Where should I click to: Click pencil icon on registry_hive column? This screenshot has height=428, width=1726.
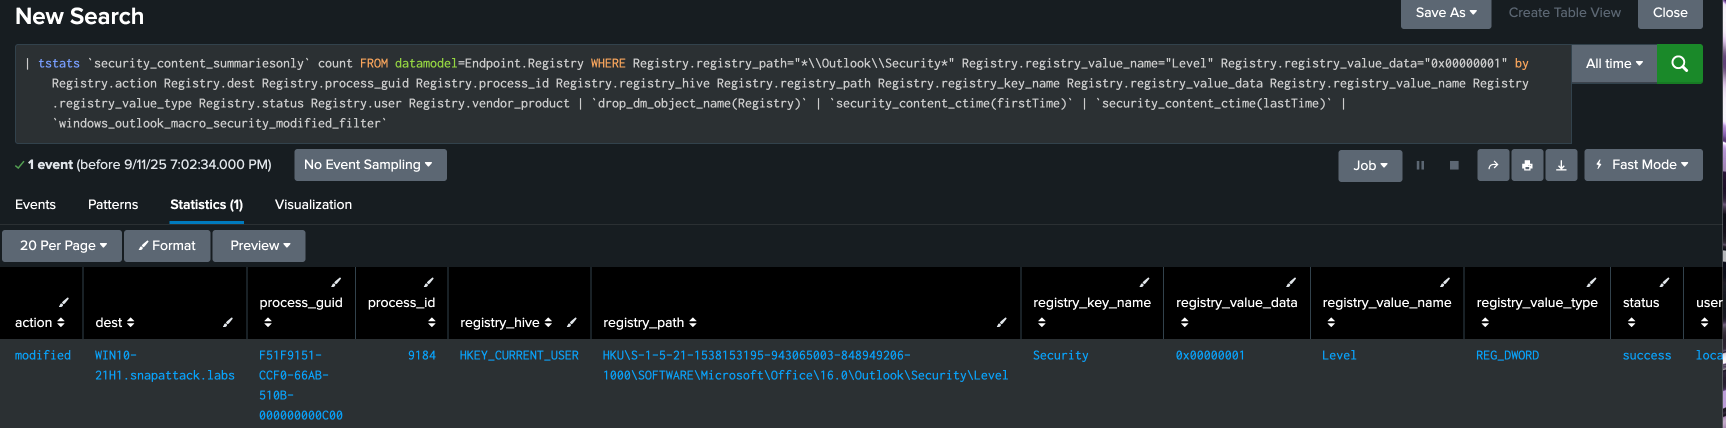point(572,322)
